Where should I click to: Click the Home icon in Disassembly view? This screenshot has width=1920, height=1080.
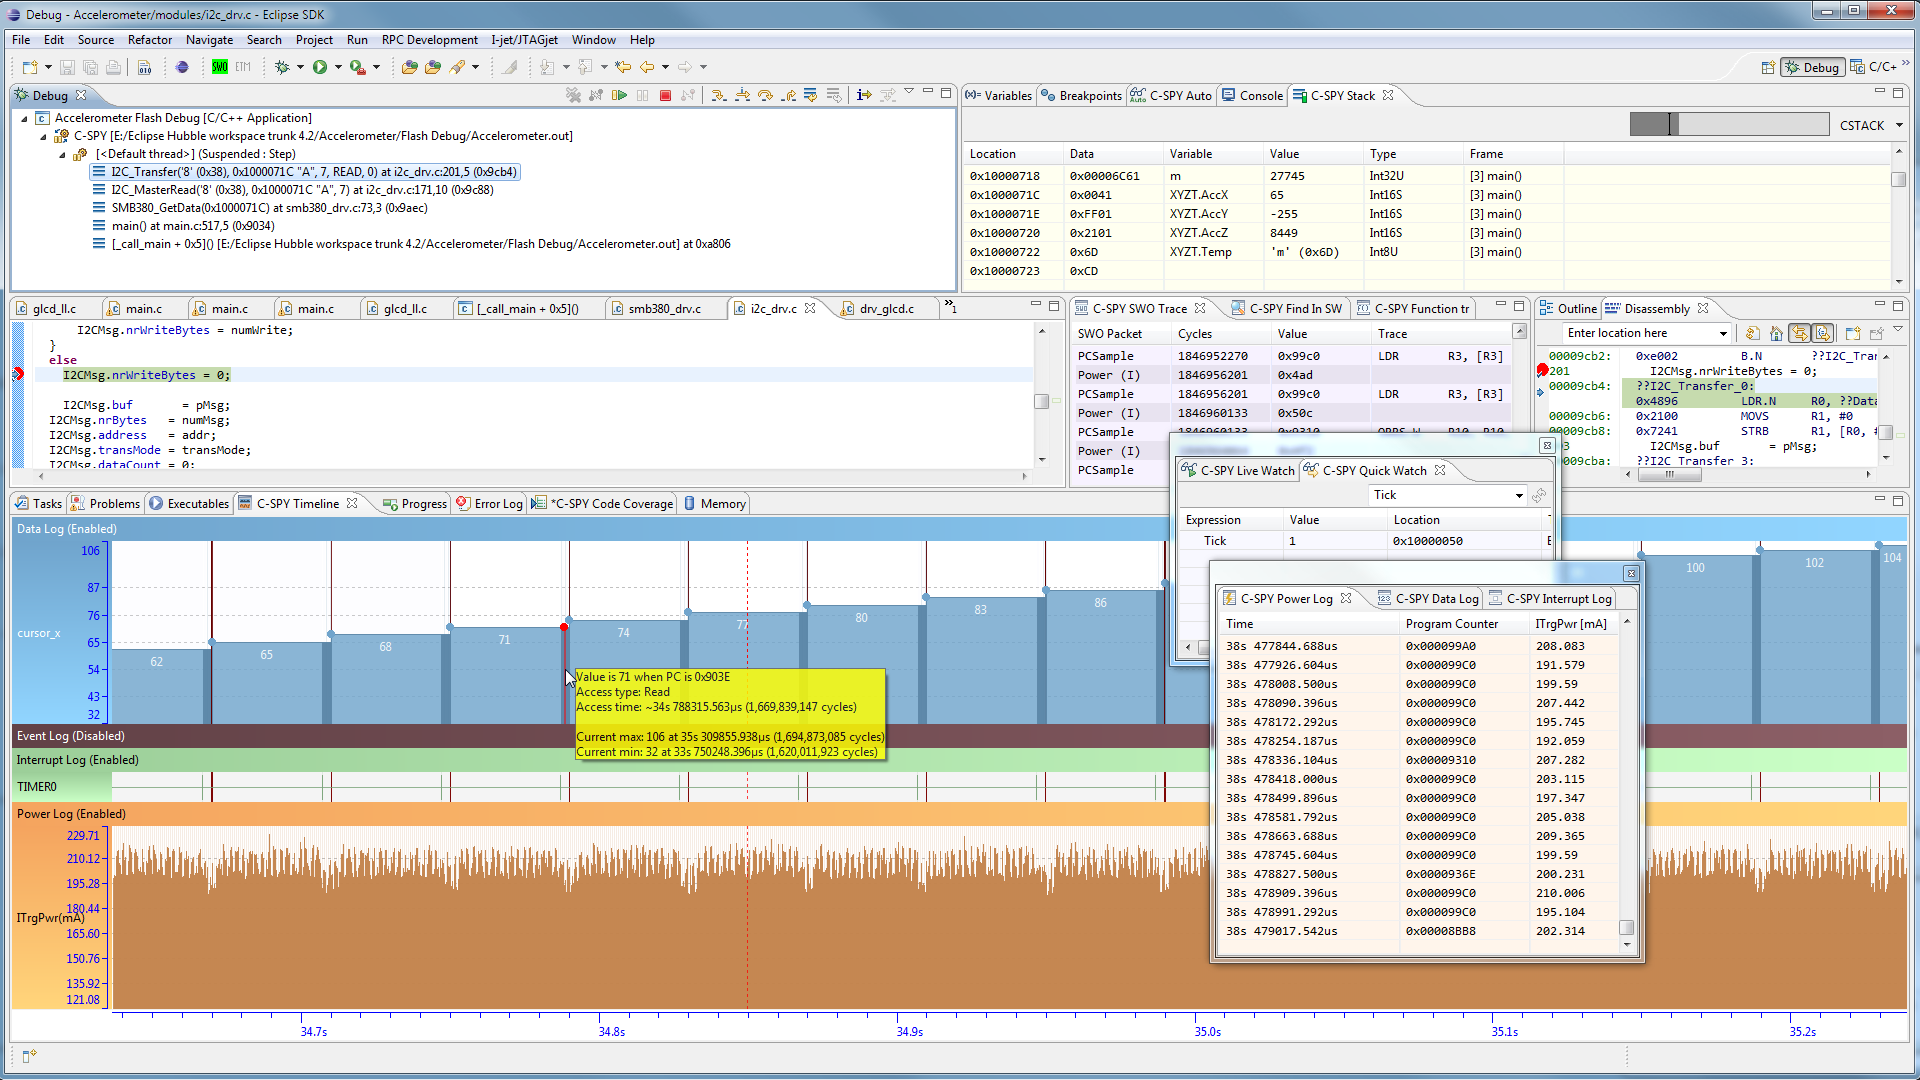click(1776, 333)
